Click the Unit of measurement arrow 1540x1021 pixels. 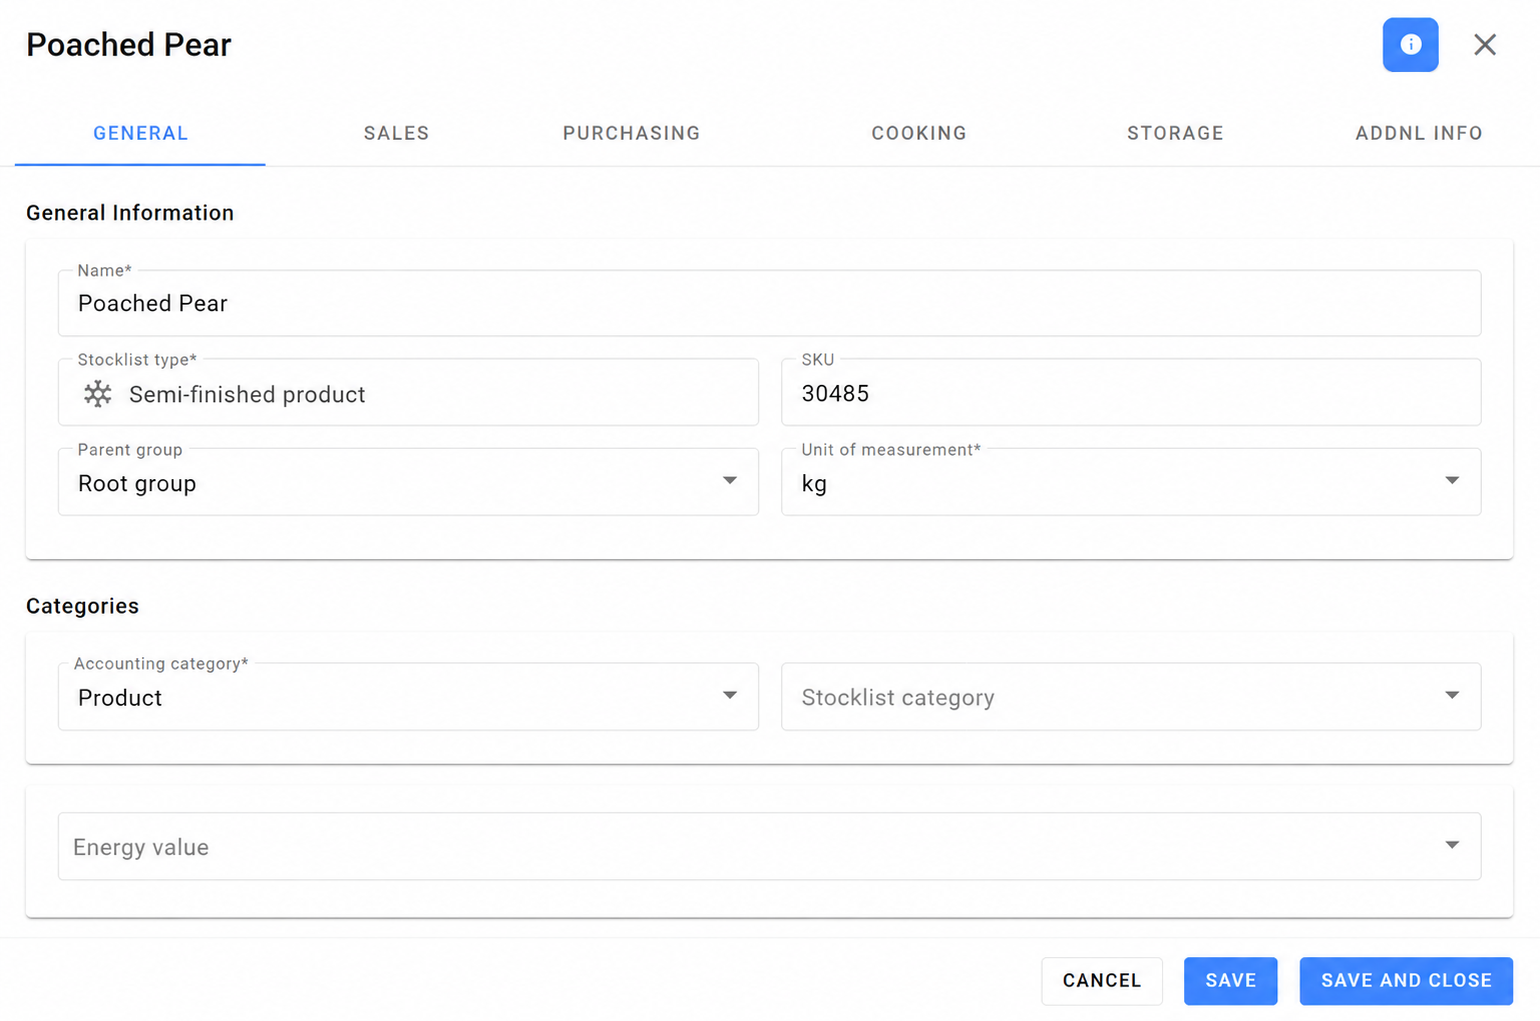point(1452,481)
